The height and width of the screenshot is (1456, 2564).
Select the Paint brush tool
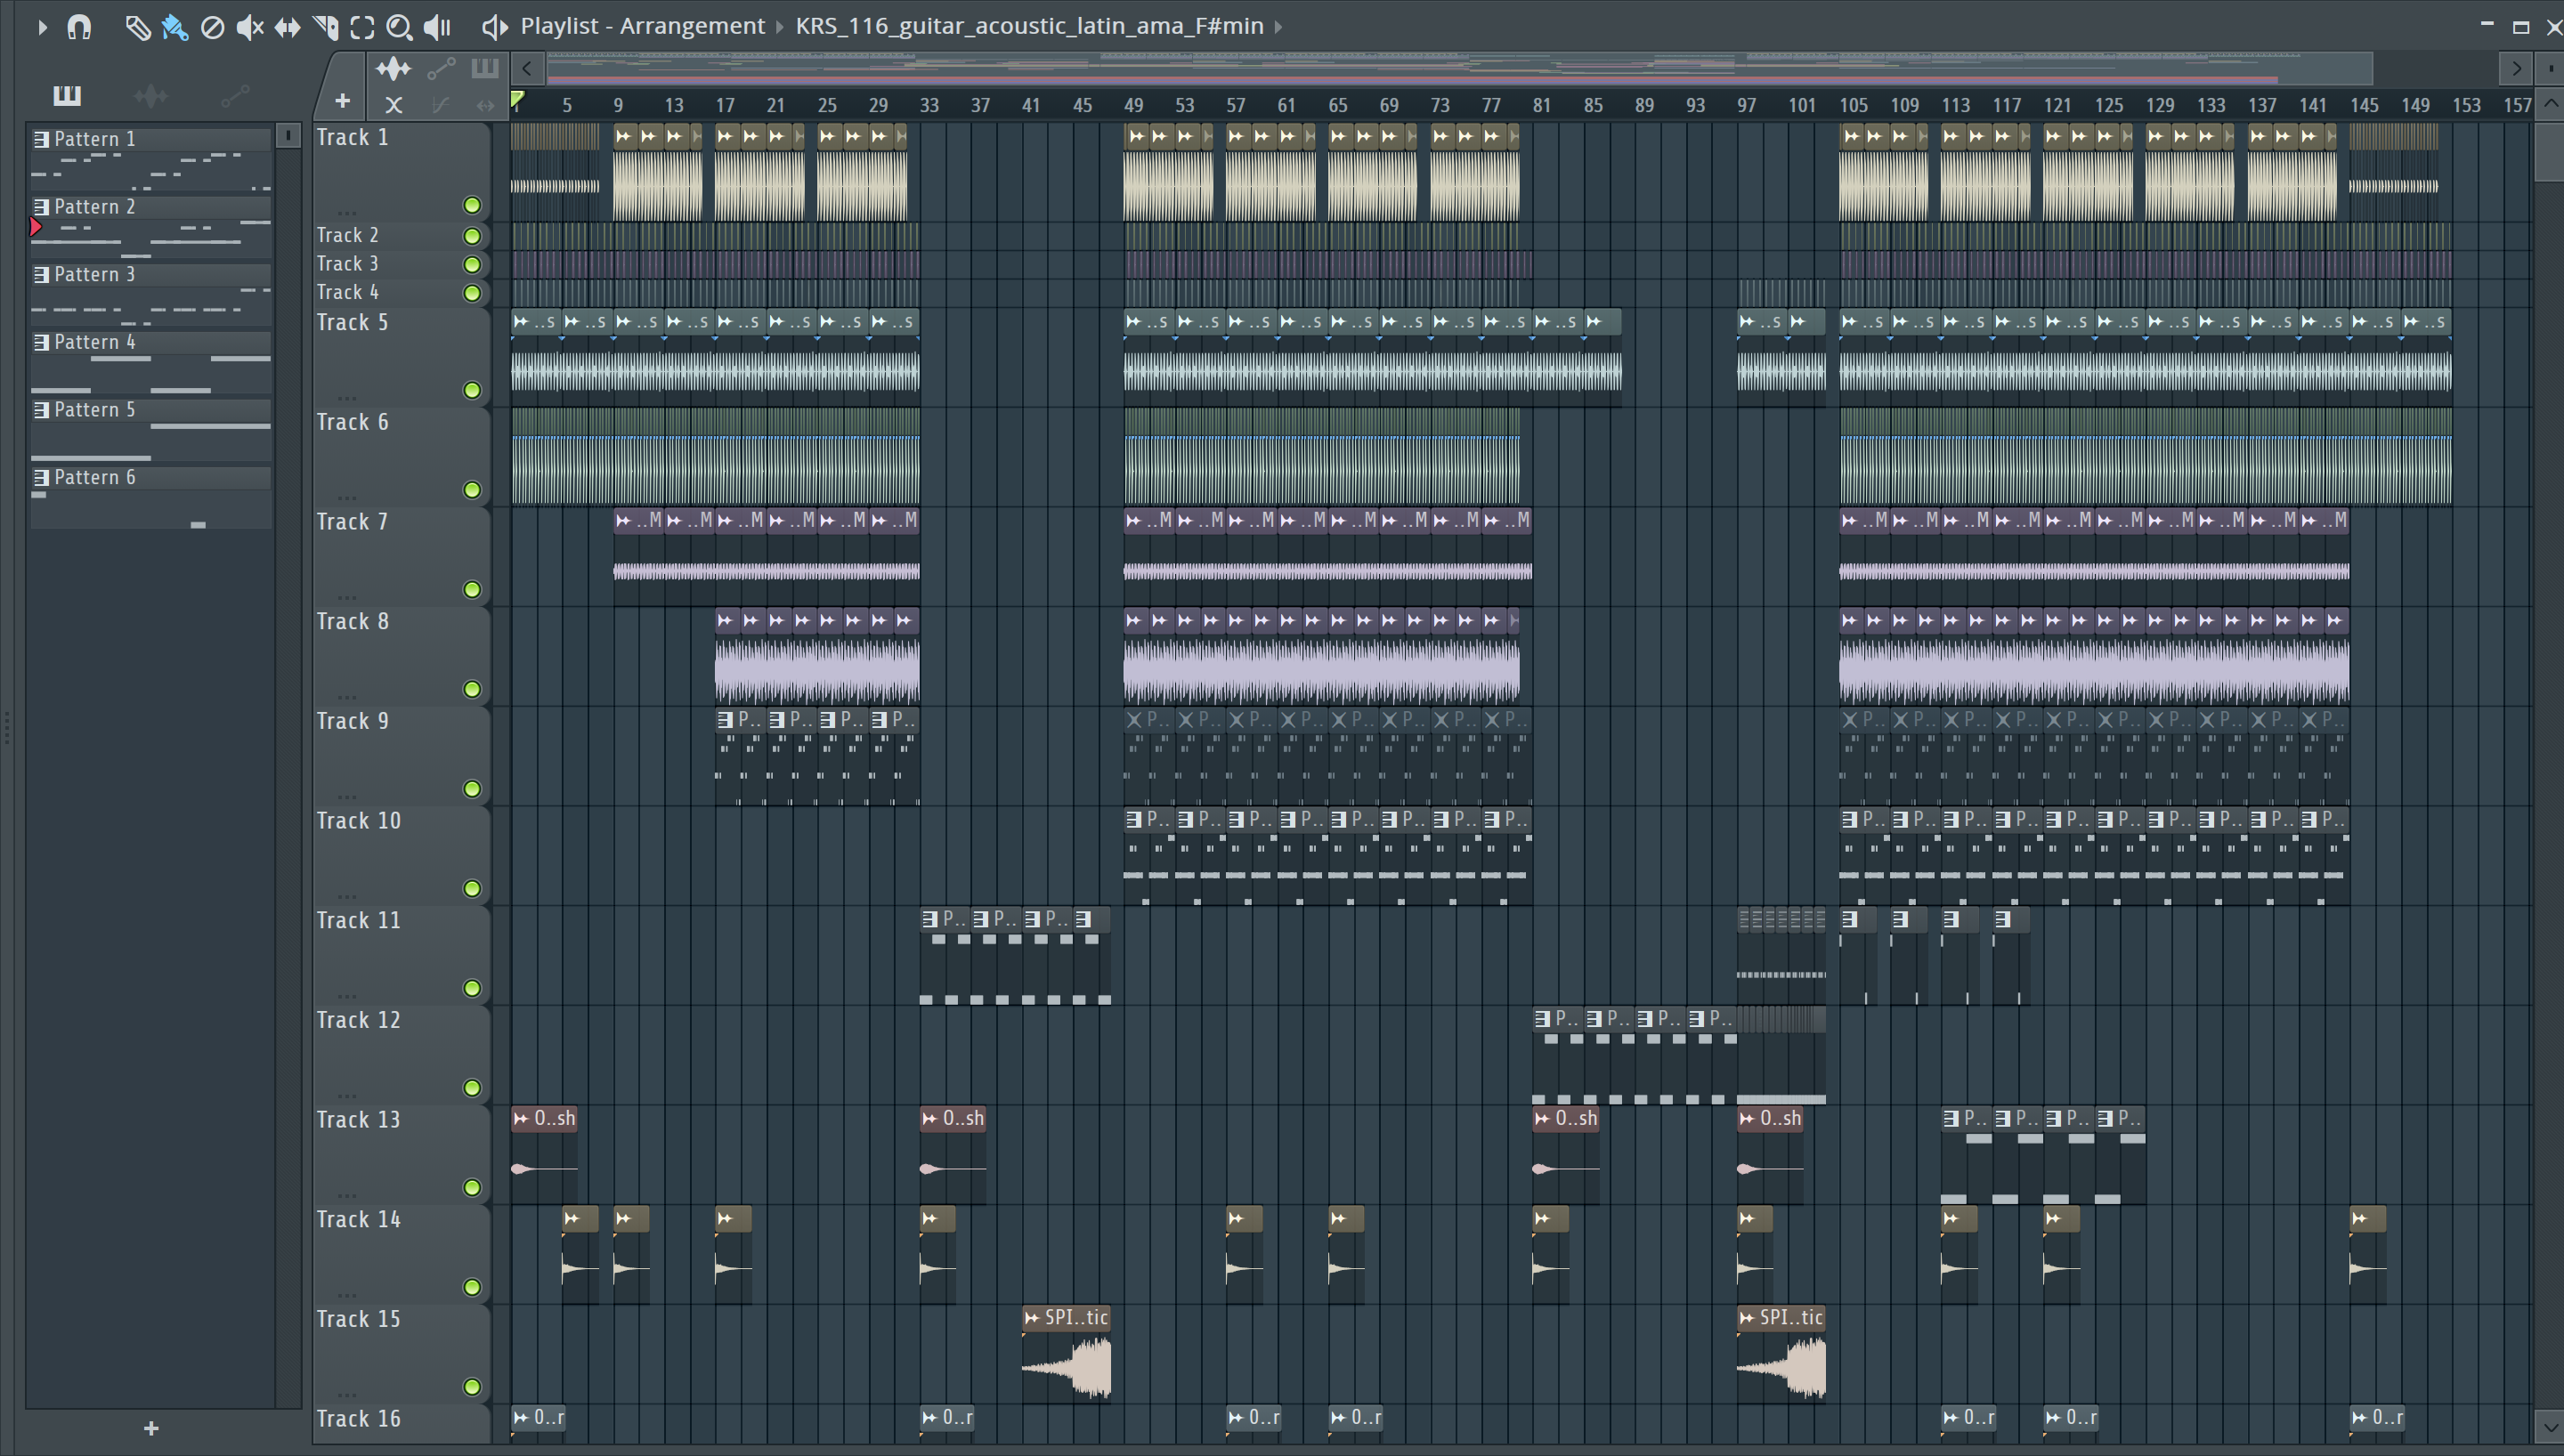175,27
